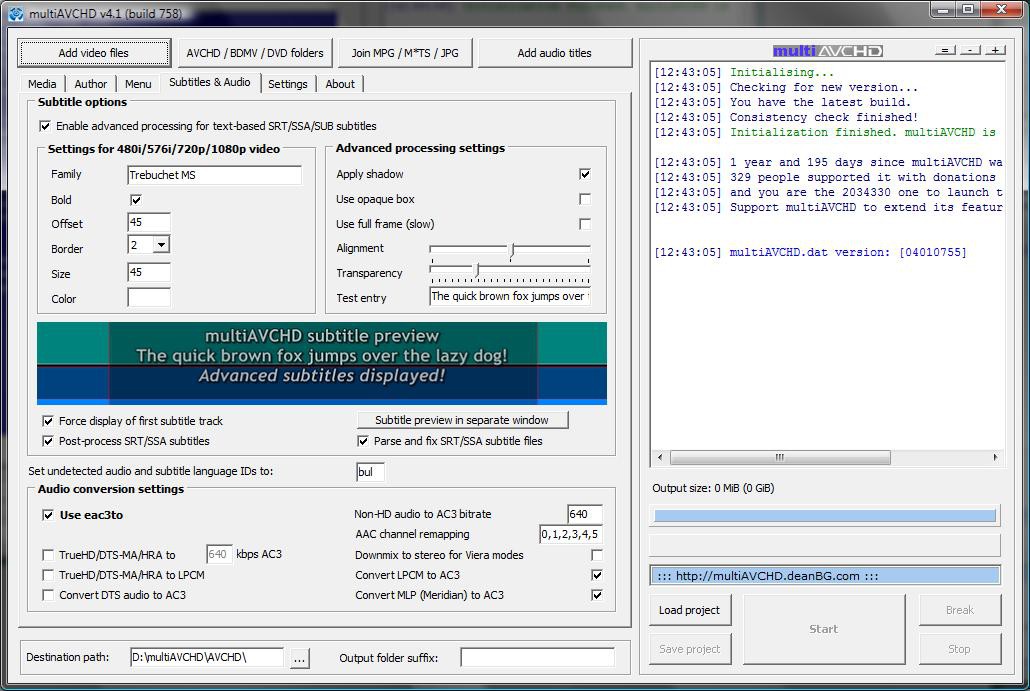Viewport: 1030px width, 691px height.
Task: Click Join MPG / M*TS / JPG button
Action: [405, 53]
